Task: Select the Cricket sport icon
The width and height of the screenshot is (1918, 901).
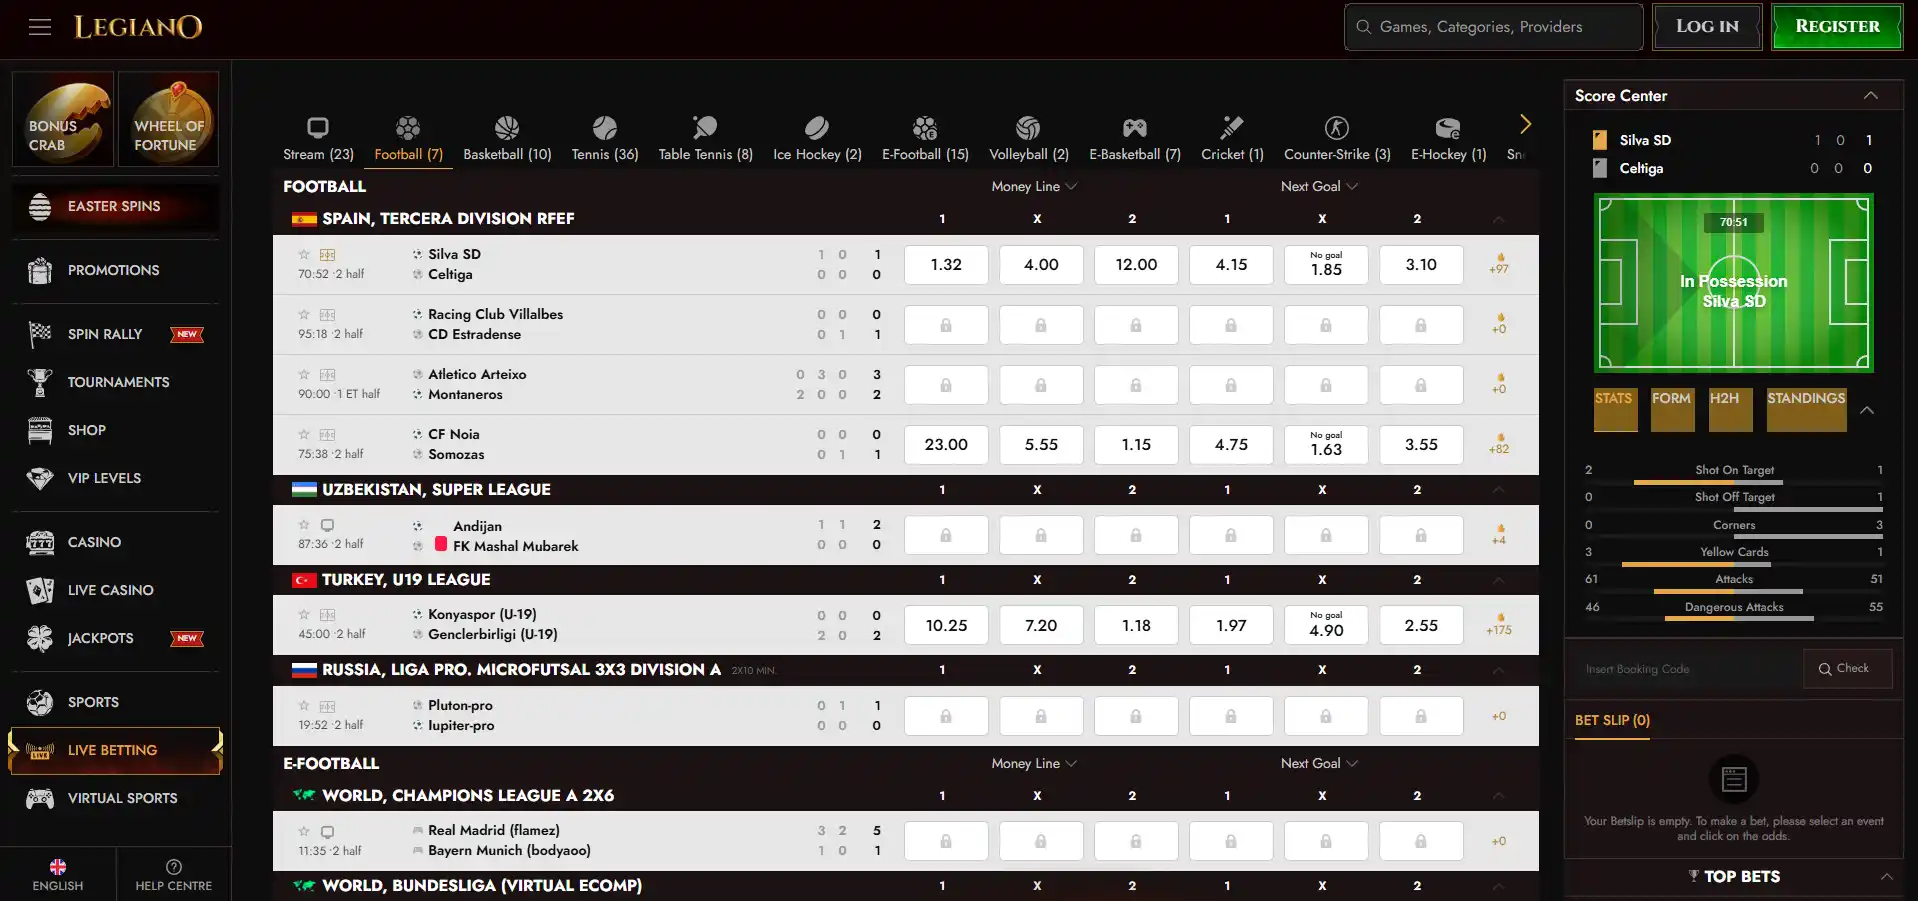Action: [x=1232, y=128]
